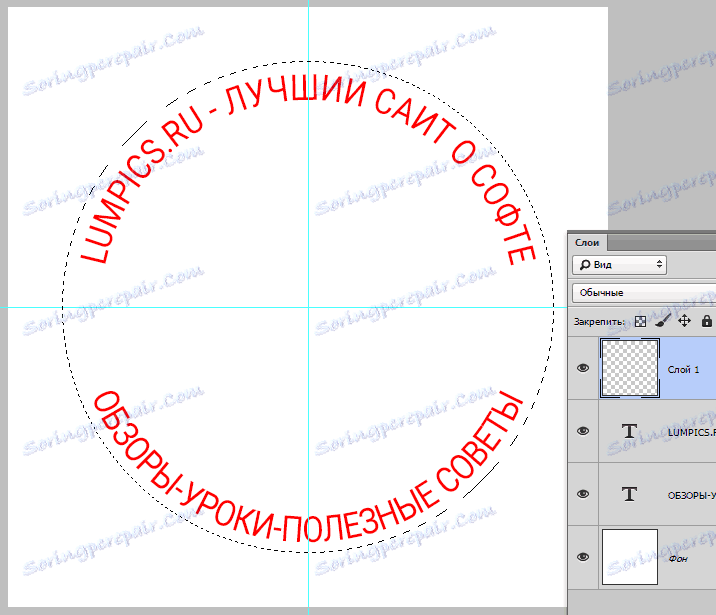The image size is (716, 615).
Task: Open the Обычные blend mode dropdown
Action: click(644, 293)
